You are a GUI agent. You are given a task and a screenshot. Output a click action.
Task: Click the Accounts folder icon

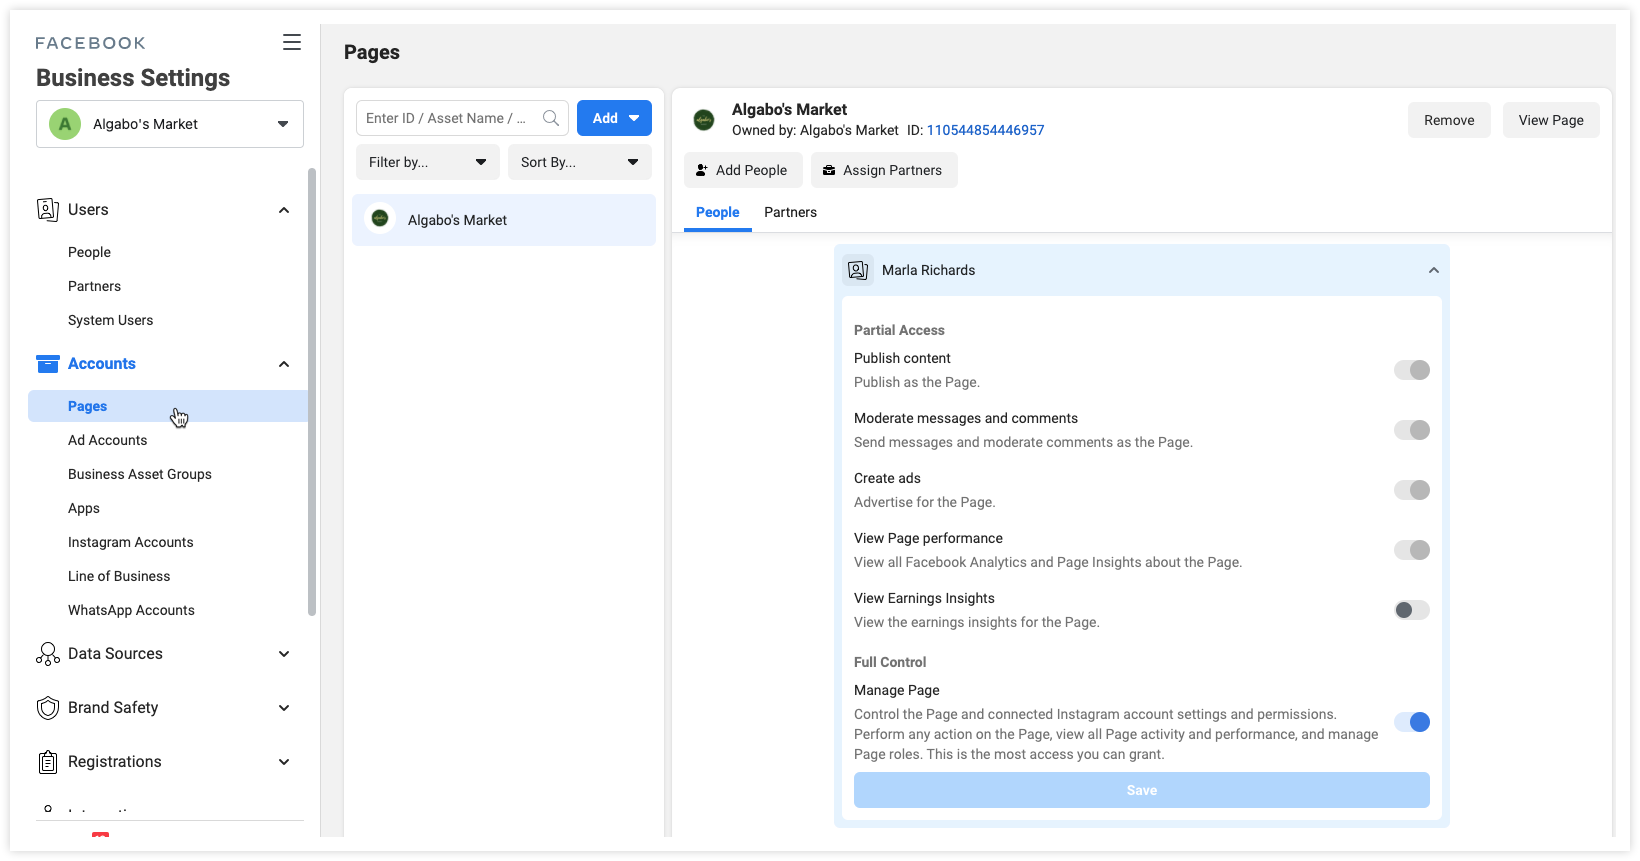[x=48, y=363]
